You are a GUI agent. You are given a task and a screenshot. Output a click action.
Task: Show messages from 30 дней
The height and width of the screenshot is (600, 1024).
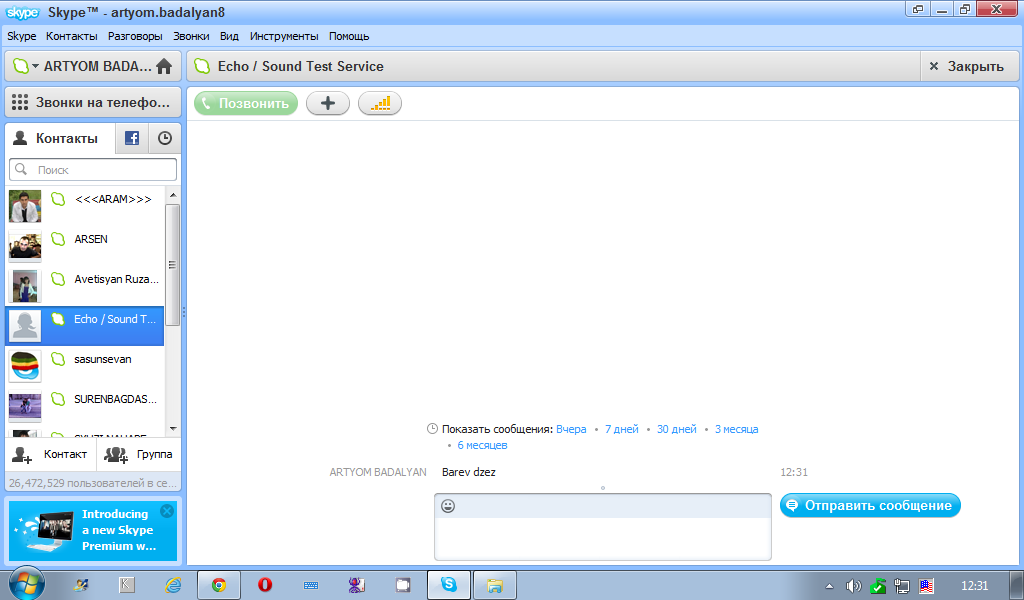677,429
